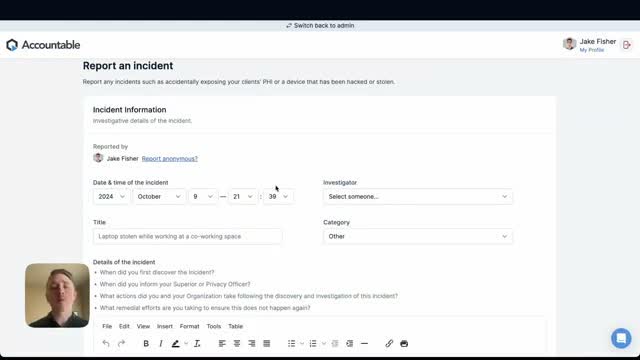
Task: Open the editor Insert menu
Action: click(165, 327)
